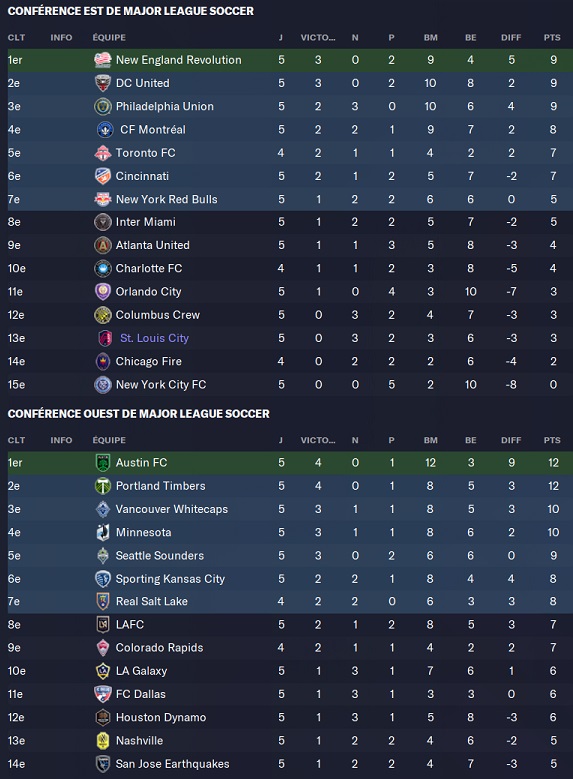This screenshot has height=779, width=573.
Task: Open Philadelphia Union team page
Action: (164, 106)
